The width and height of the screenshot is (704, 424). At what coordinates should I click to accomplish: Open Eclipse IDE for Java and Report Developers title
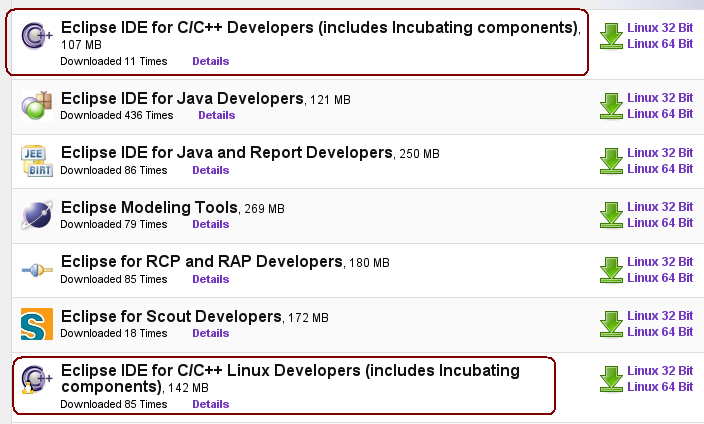[x=226, y=152]
